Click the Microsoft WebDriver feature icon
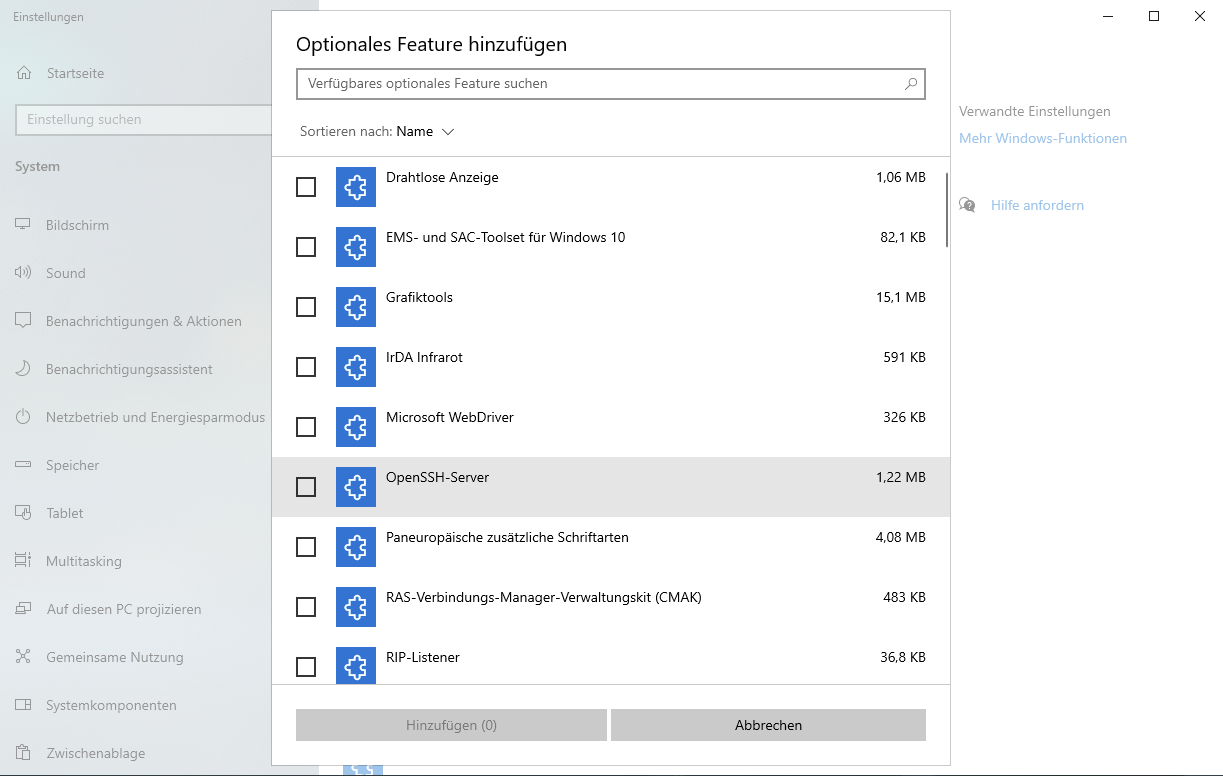 (355, 427)
